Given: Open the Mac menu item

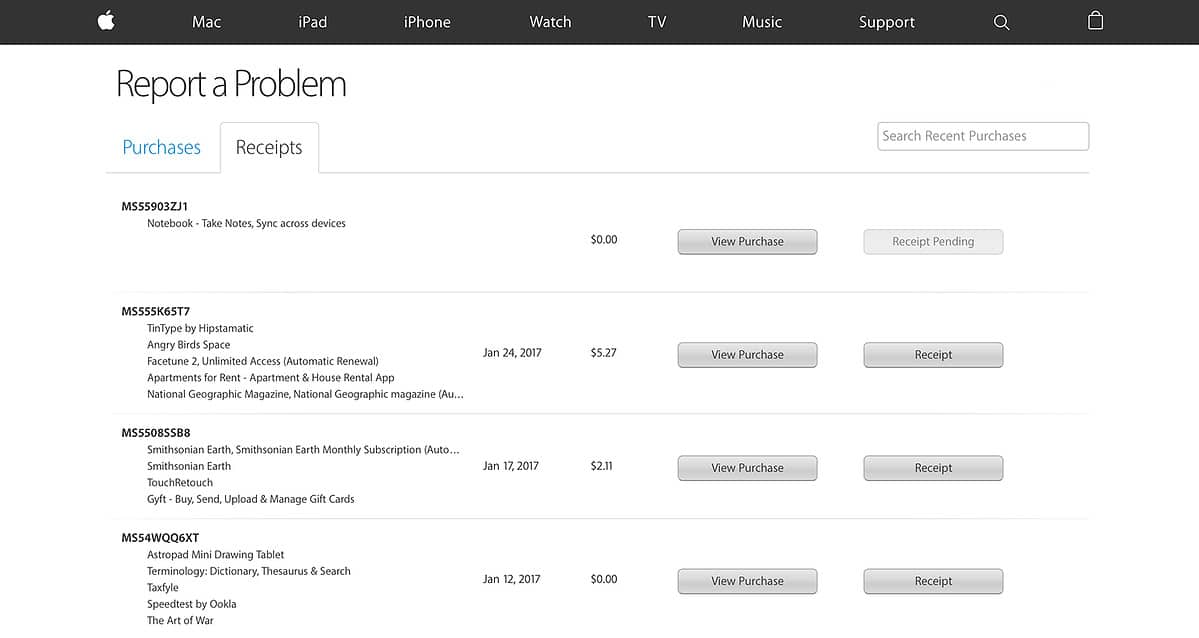Looking at the screenshot, I should tap(206, 22).
